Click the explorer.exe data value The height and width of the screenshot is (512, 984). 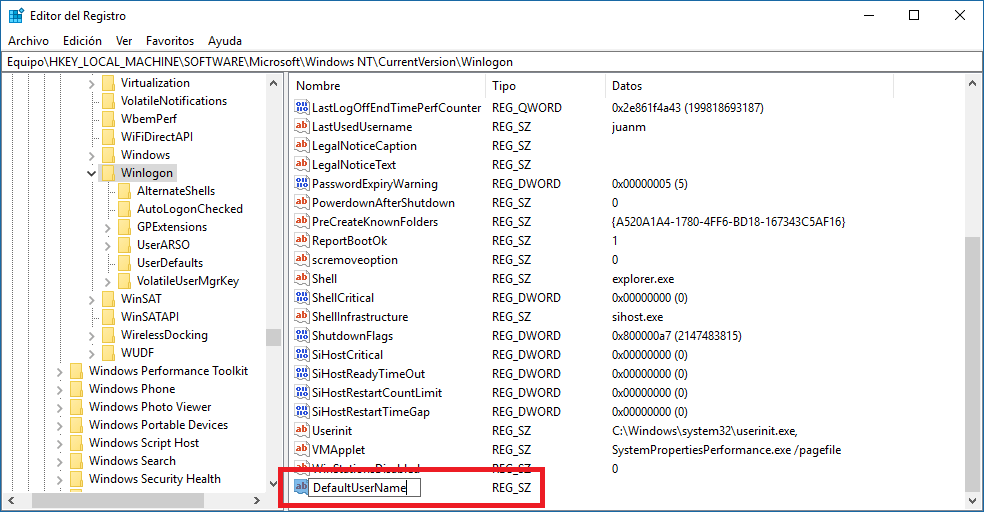[643, 279]
